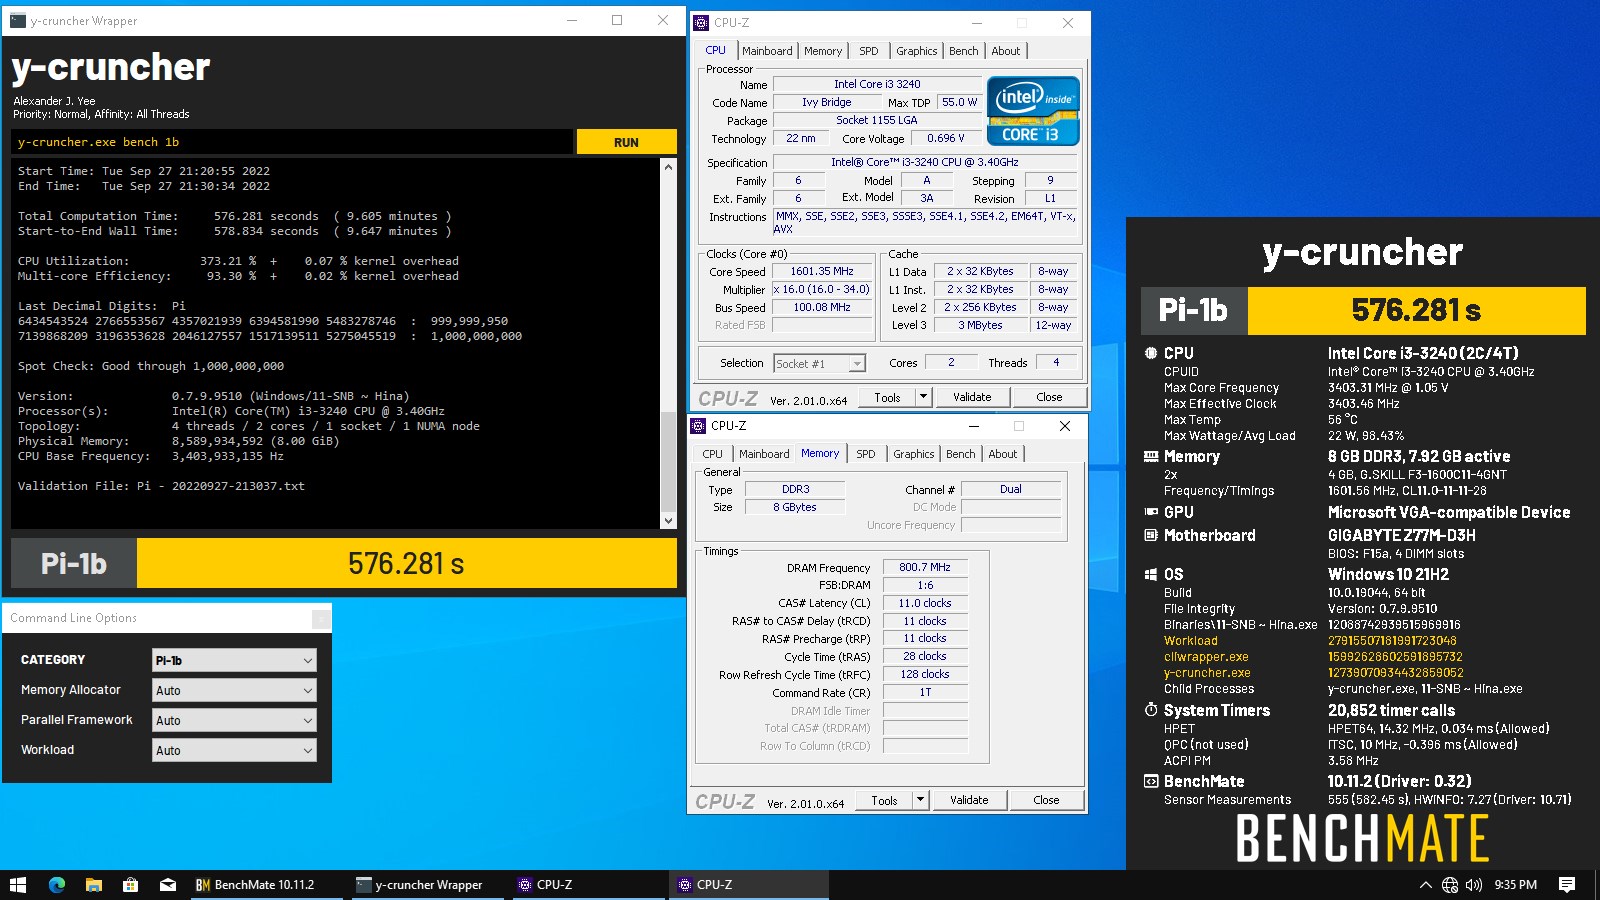Expand the Tools arrow in upper CPU-Z window
The height and width of the screenshot is (900, 1600).
coord(923,397)
